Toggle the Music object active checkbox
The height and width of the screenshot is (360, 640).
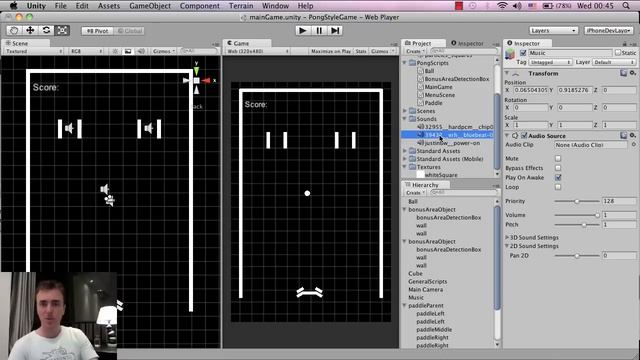click(523, 53)
